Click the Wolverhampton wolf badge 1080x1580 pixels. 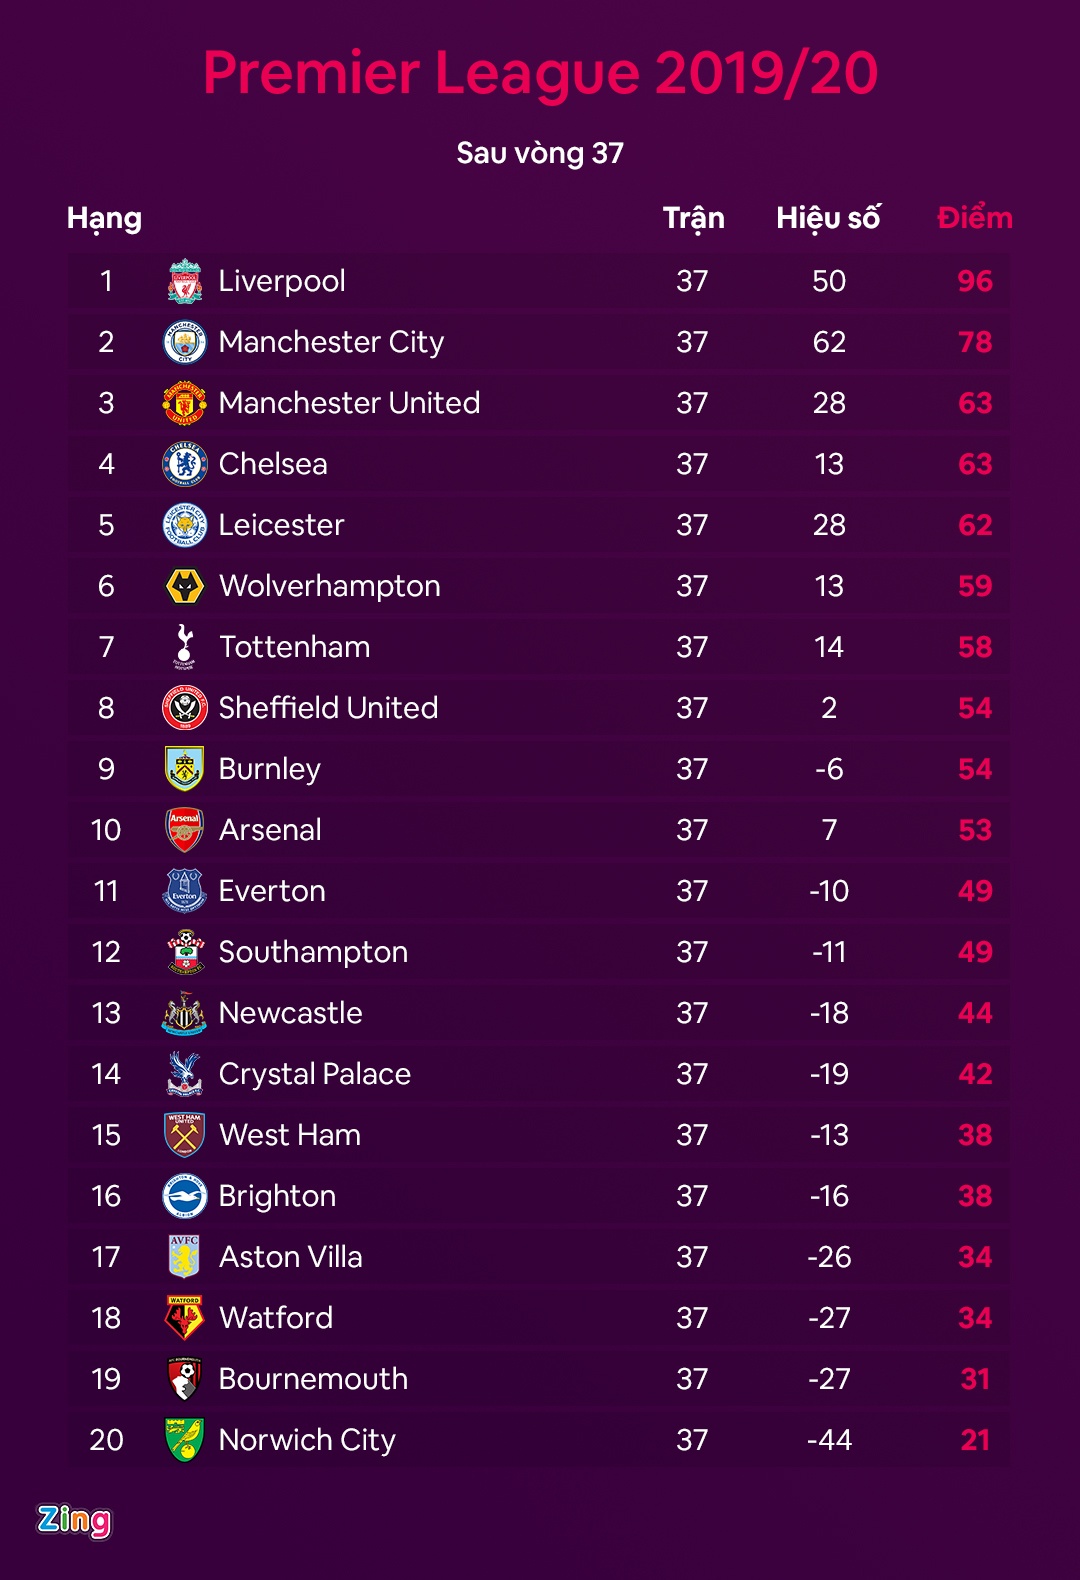click(185, 586)
